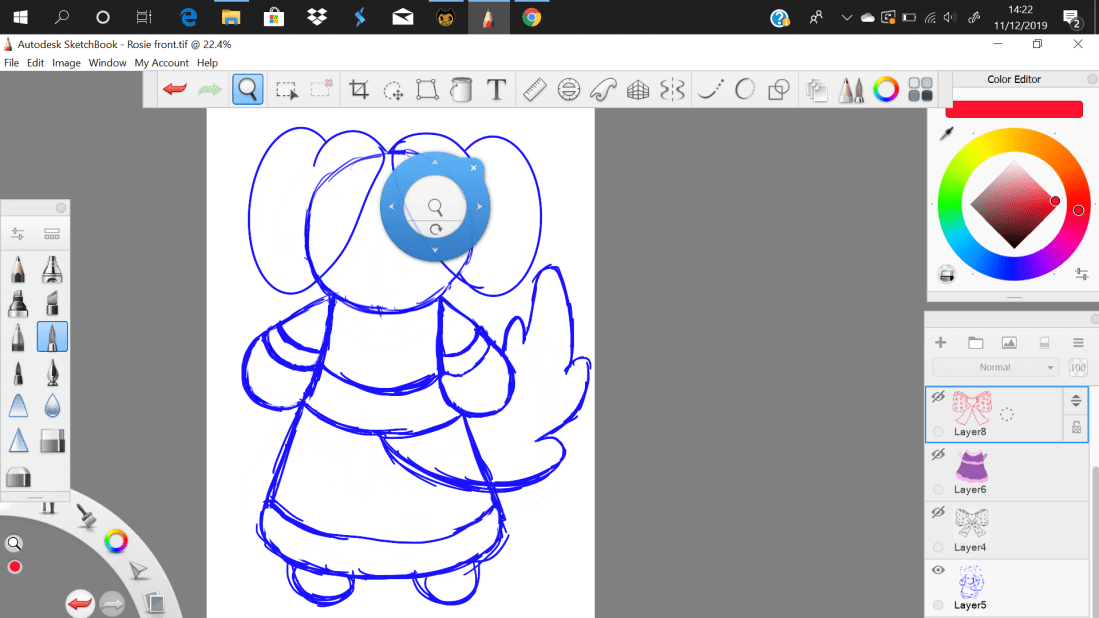Expand the Windows system tray hidden icons
Image resolution: width=1099 pixels, height=618 pixels.
point(847,17)
